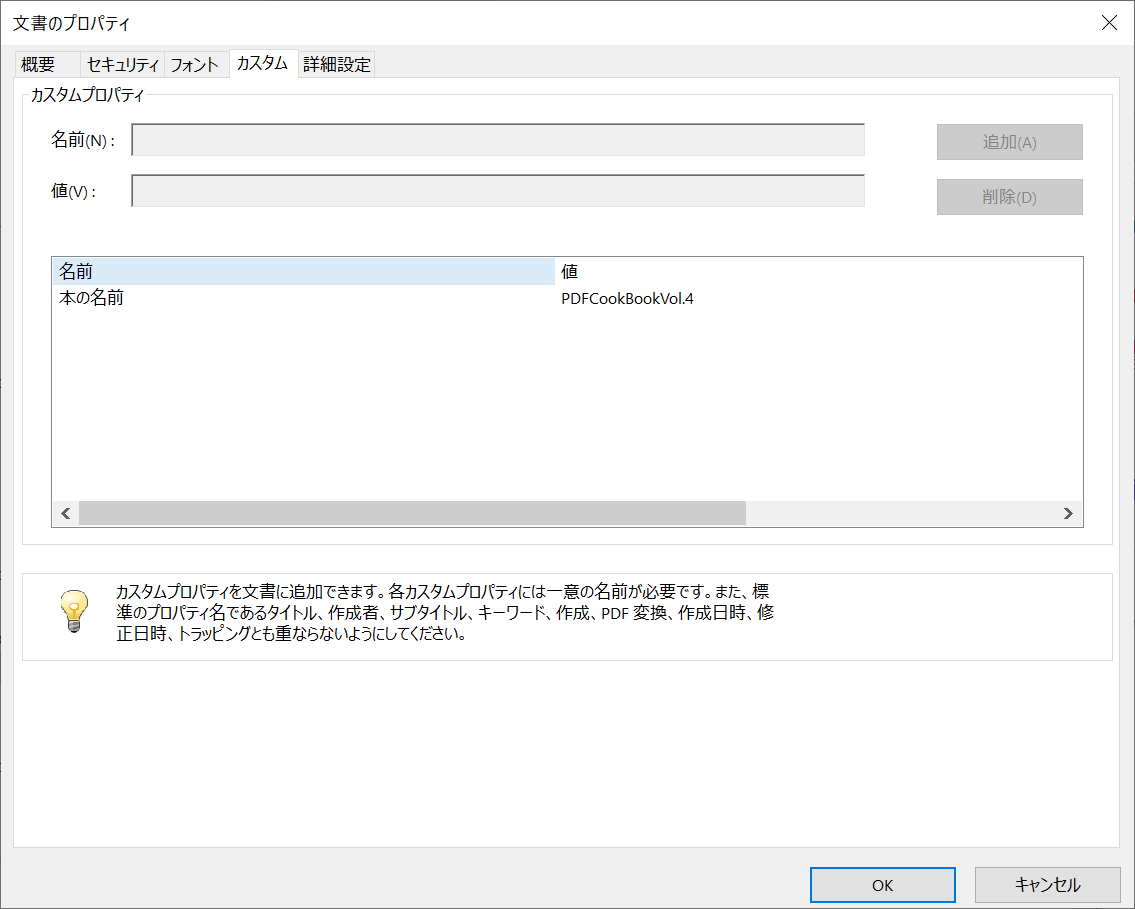Focus the 名前(N) input field
Viewport: 1135px width, 909px height.
pos(498,141)
